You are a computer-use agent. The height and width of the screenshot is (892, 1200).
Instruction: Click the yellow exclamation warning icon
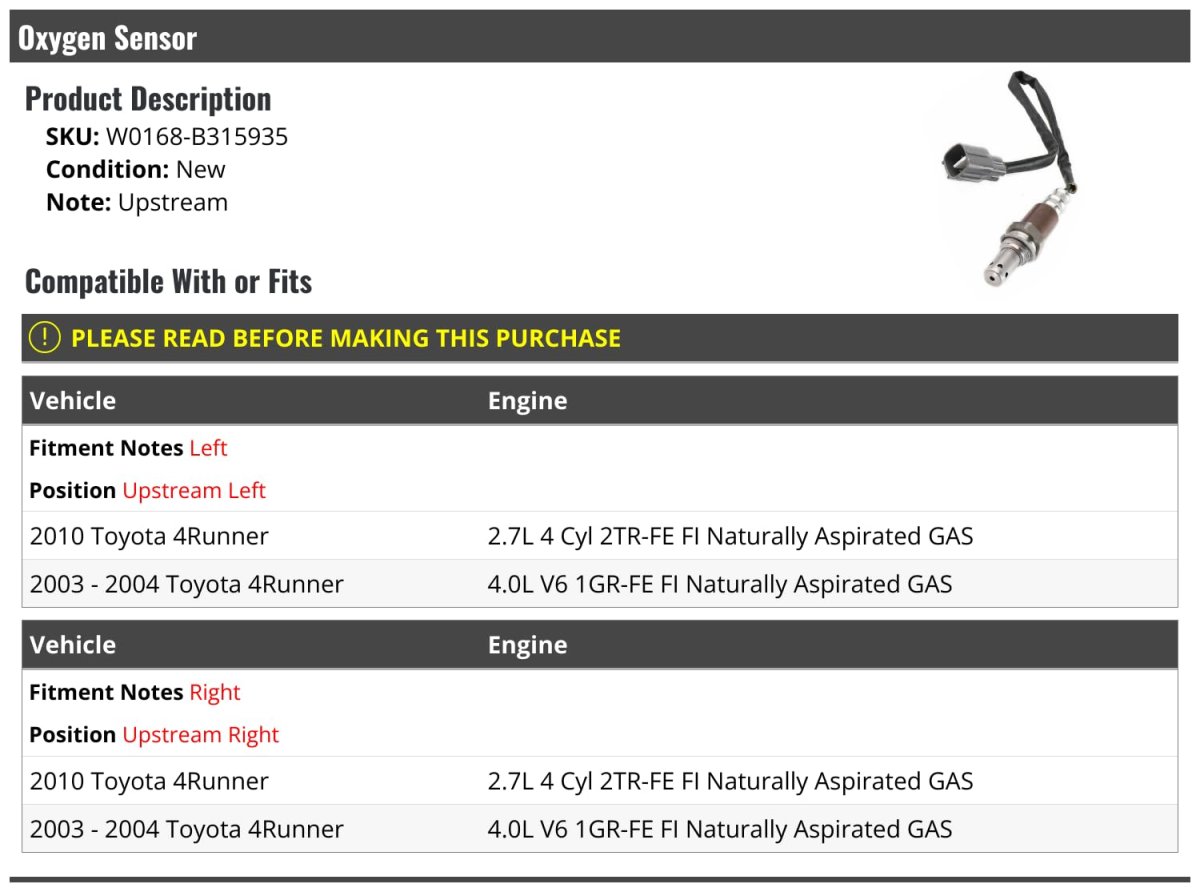(45, 338)
